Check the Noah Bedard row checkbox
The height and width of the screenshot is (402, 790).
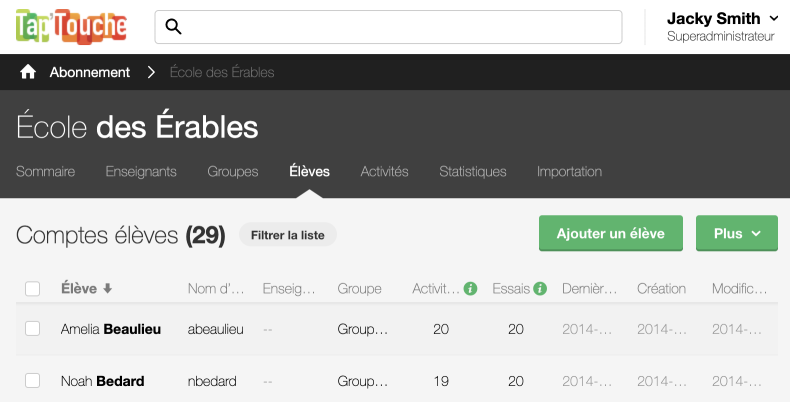[x=33, y=380]
